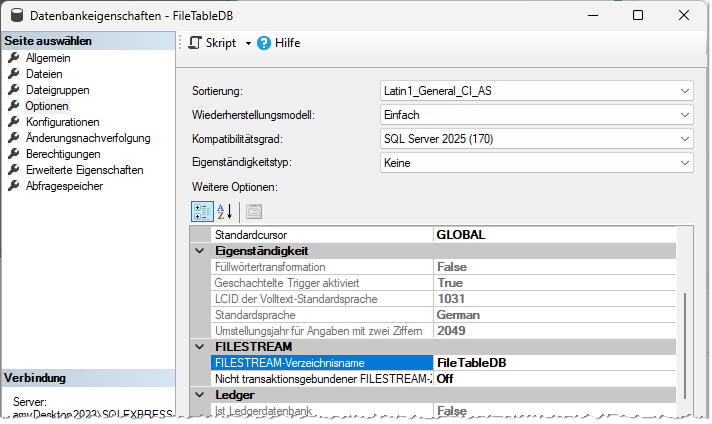This screenshot has width=712, height=424.
Task: Click the wrench icon next to Allgemein
Action: (x=14, y=58)
